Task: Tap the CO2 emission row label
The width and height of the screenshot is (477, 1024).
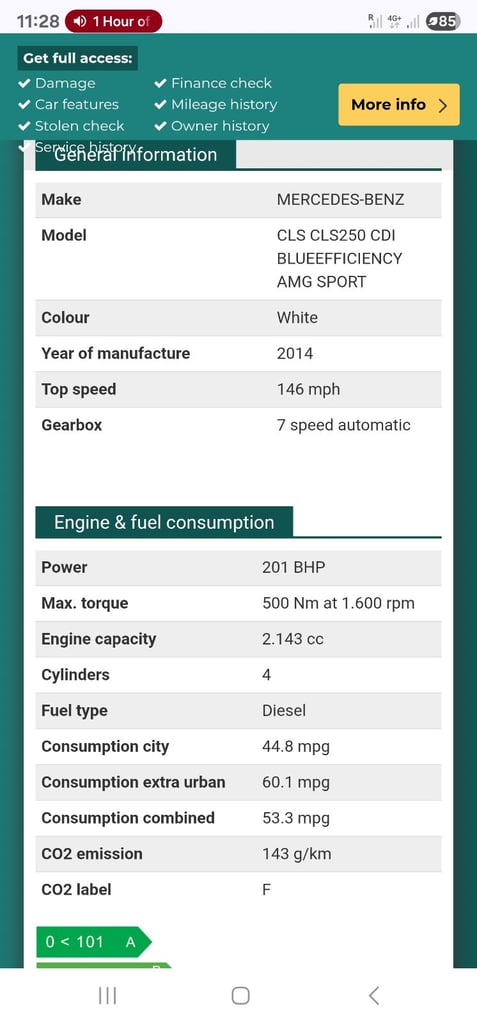Action: [x=91, y=854]
